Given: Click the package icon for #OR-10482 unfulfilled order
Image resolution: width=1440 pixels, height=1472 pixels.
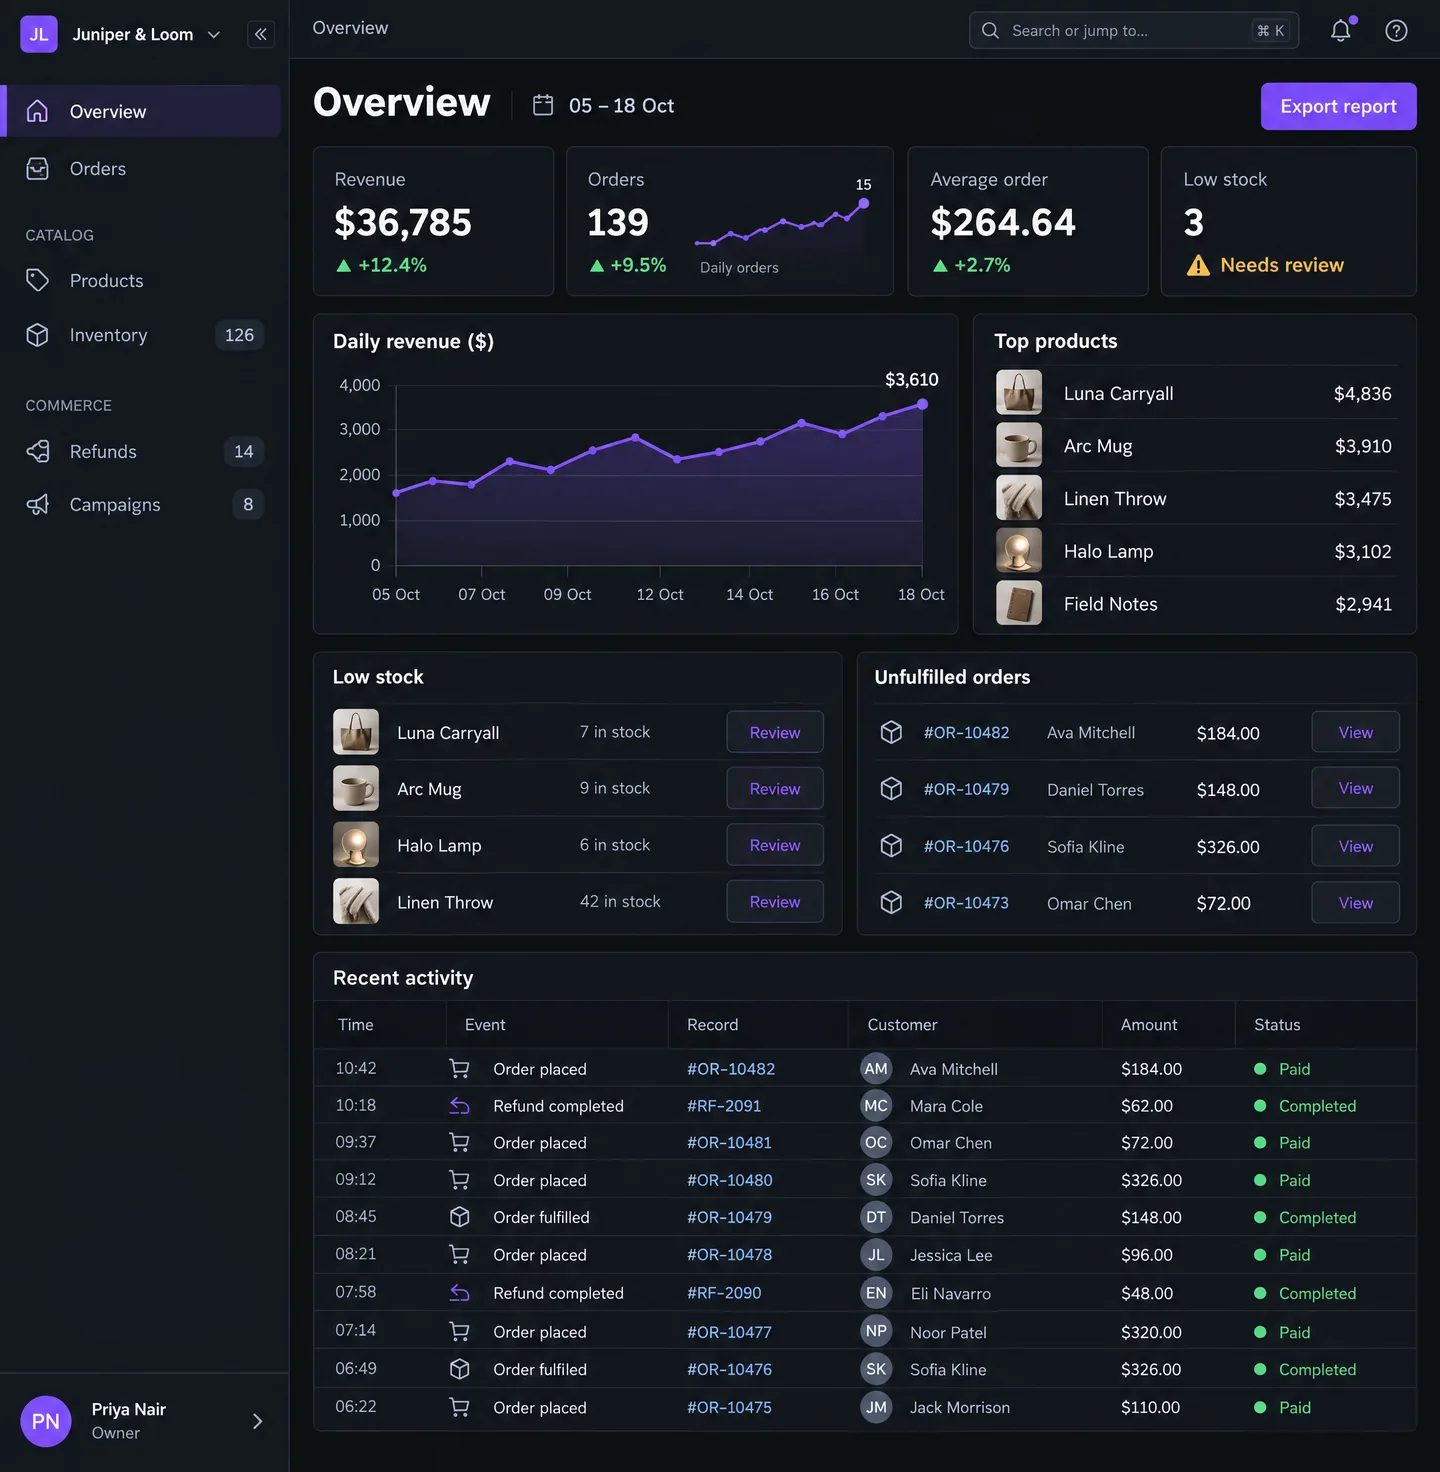Looking at the screenshot, I should [891, 732].
